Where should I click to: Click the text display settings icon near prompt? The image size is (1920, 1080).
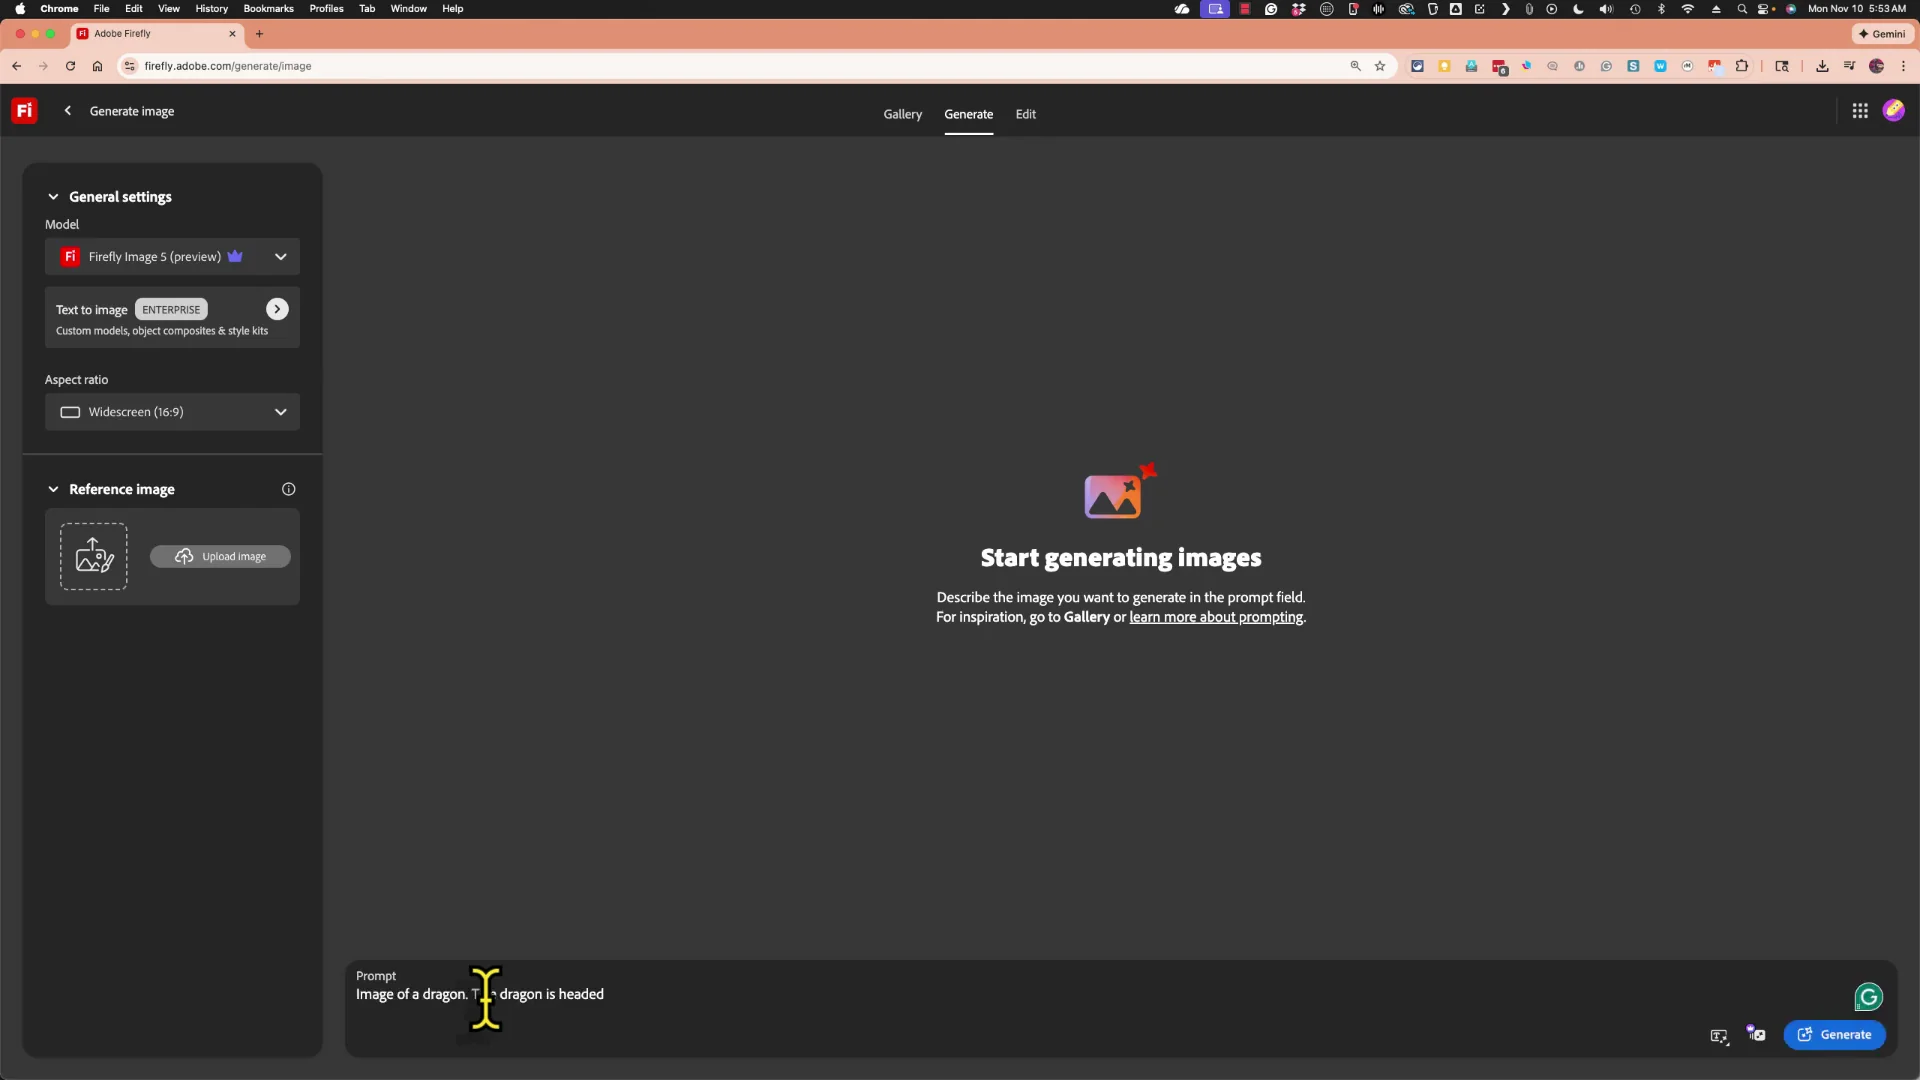click(1719, 1037)
